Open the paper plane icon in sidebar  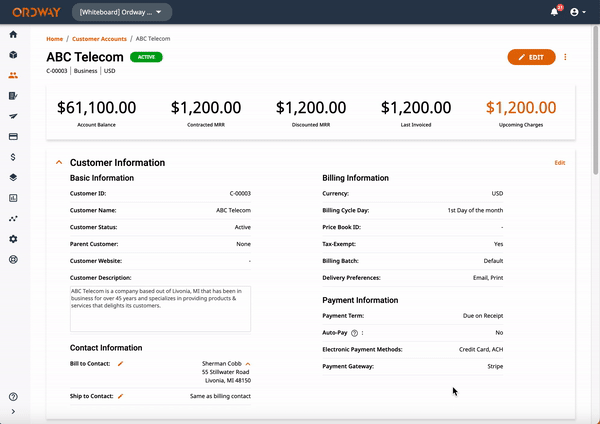13,116
